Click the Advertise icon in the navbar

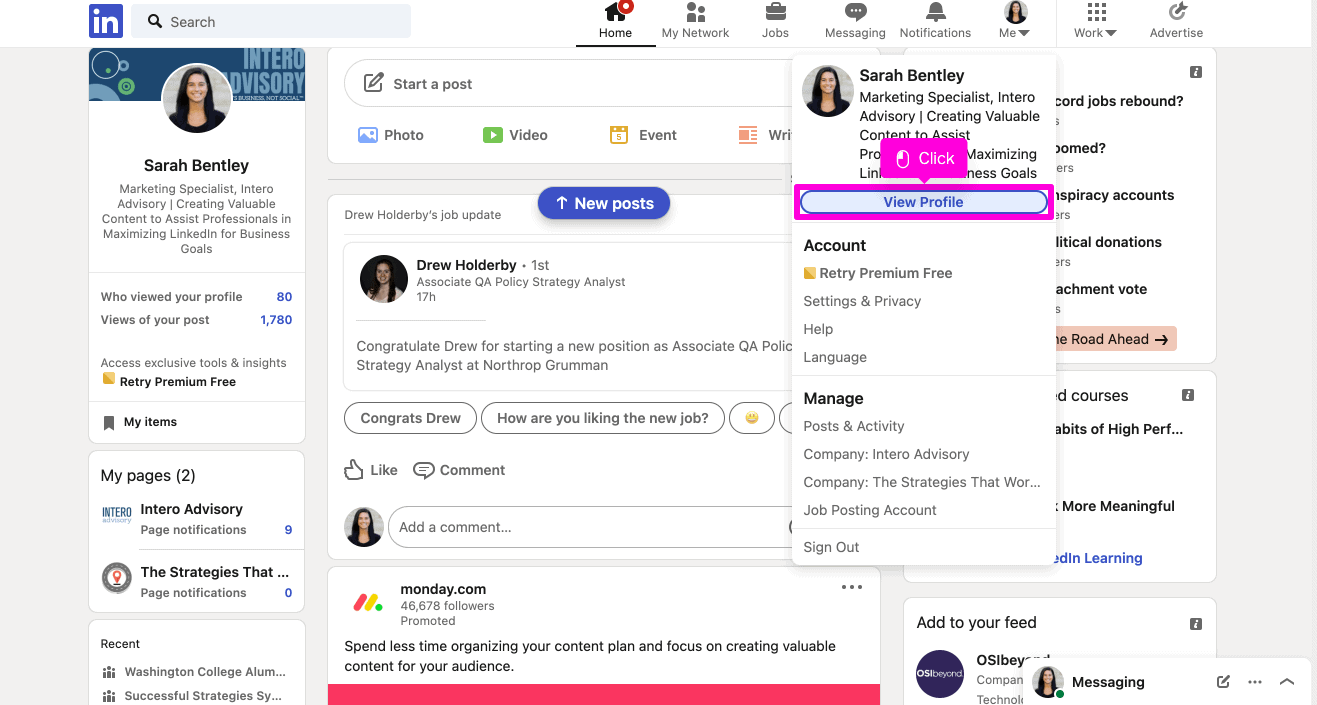coord(1177,12)
